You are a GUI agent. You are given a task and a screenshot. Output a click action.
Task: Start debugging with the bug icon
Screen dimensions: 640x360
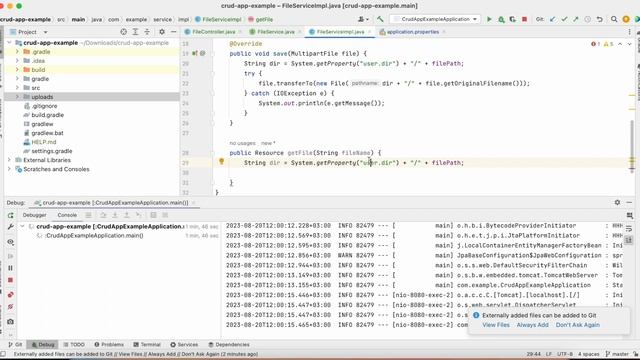pyautogui.click(x=501, y=19)
